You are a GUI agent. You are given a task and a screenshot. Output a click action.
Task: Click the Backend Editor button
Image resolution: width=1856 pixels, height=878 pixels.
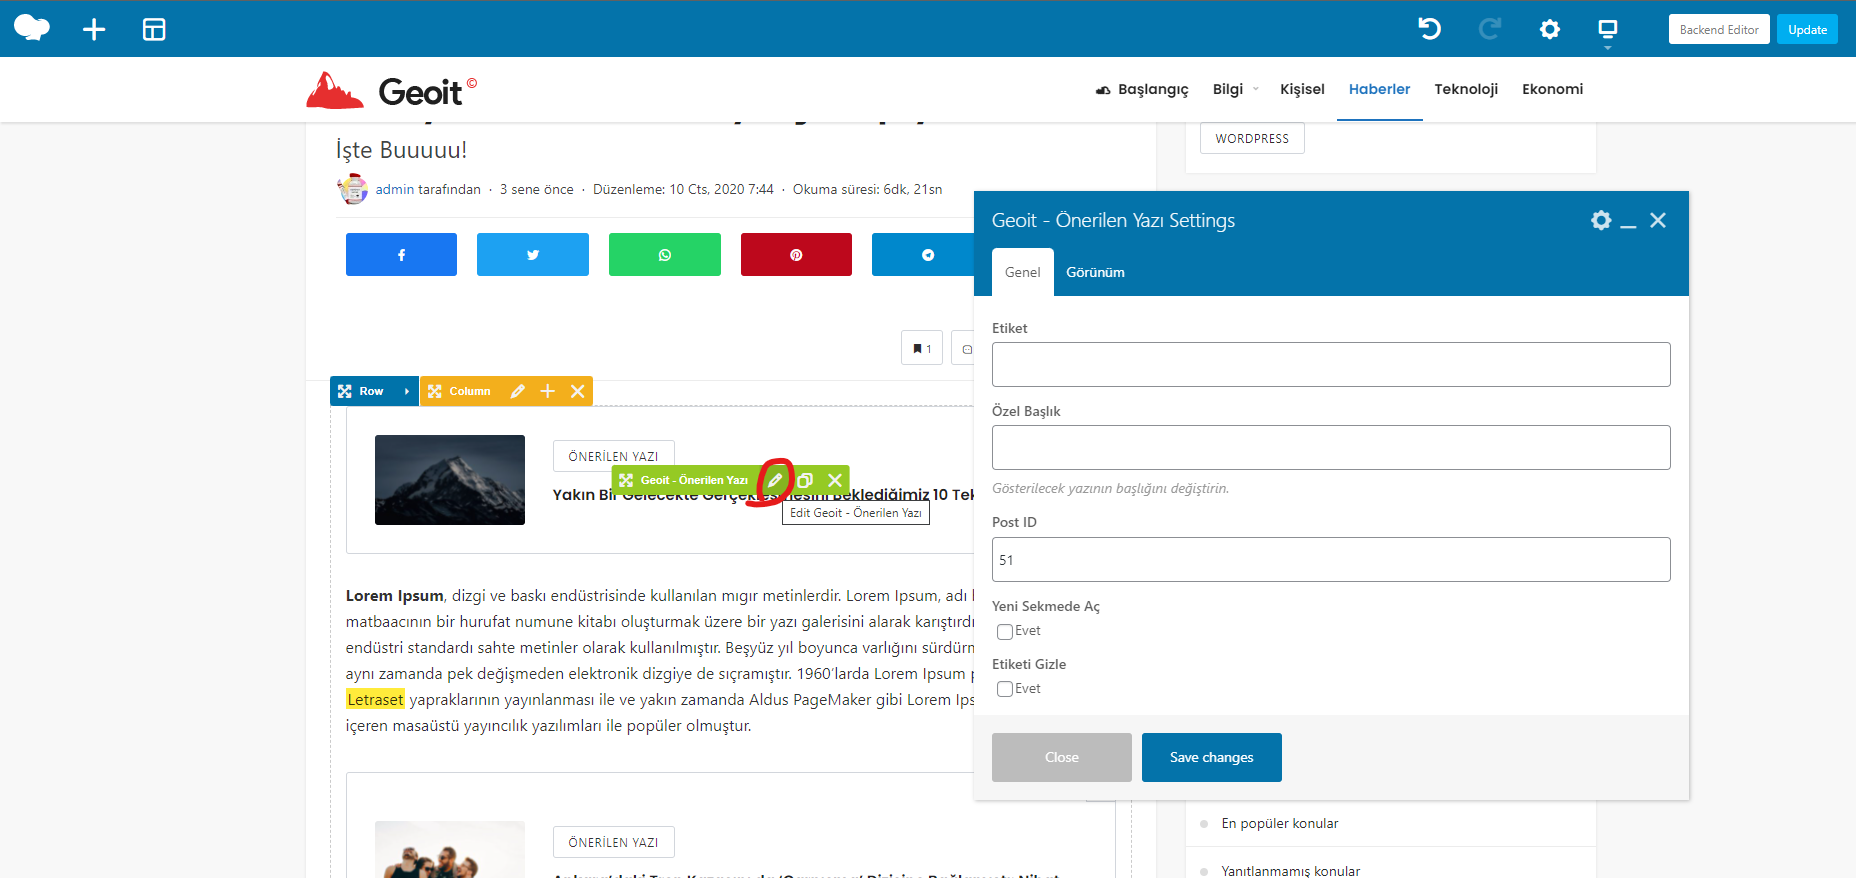[x=1718, y=30]
